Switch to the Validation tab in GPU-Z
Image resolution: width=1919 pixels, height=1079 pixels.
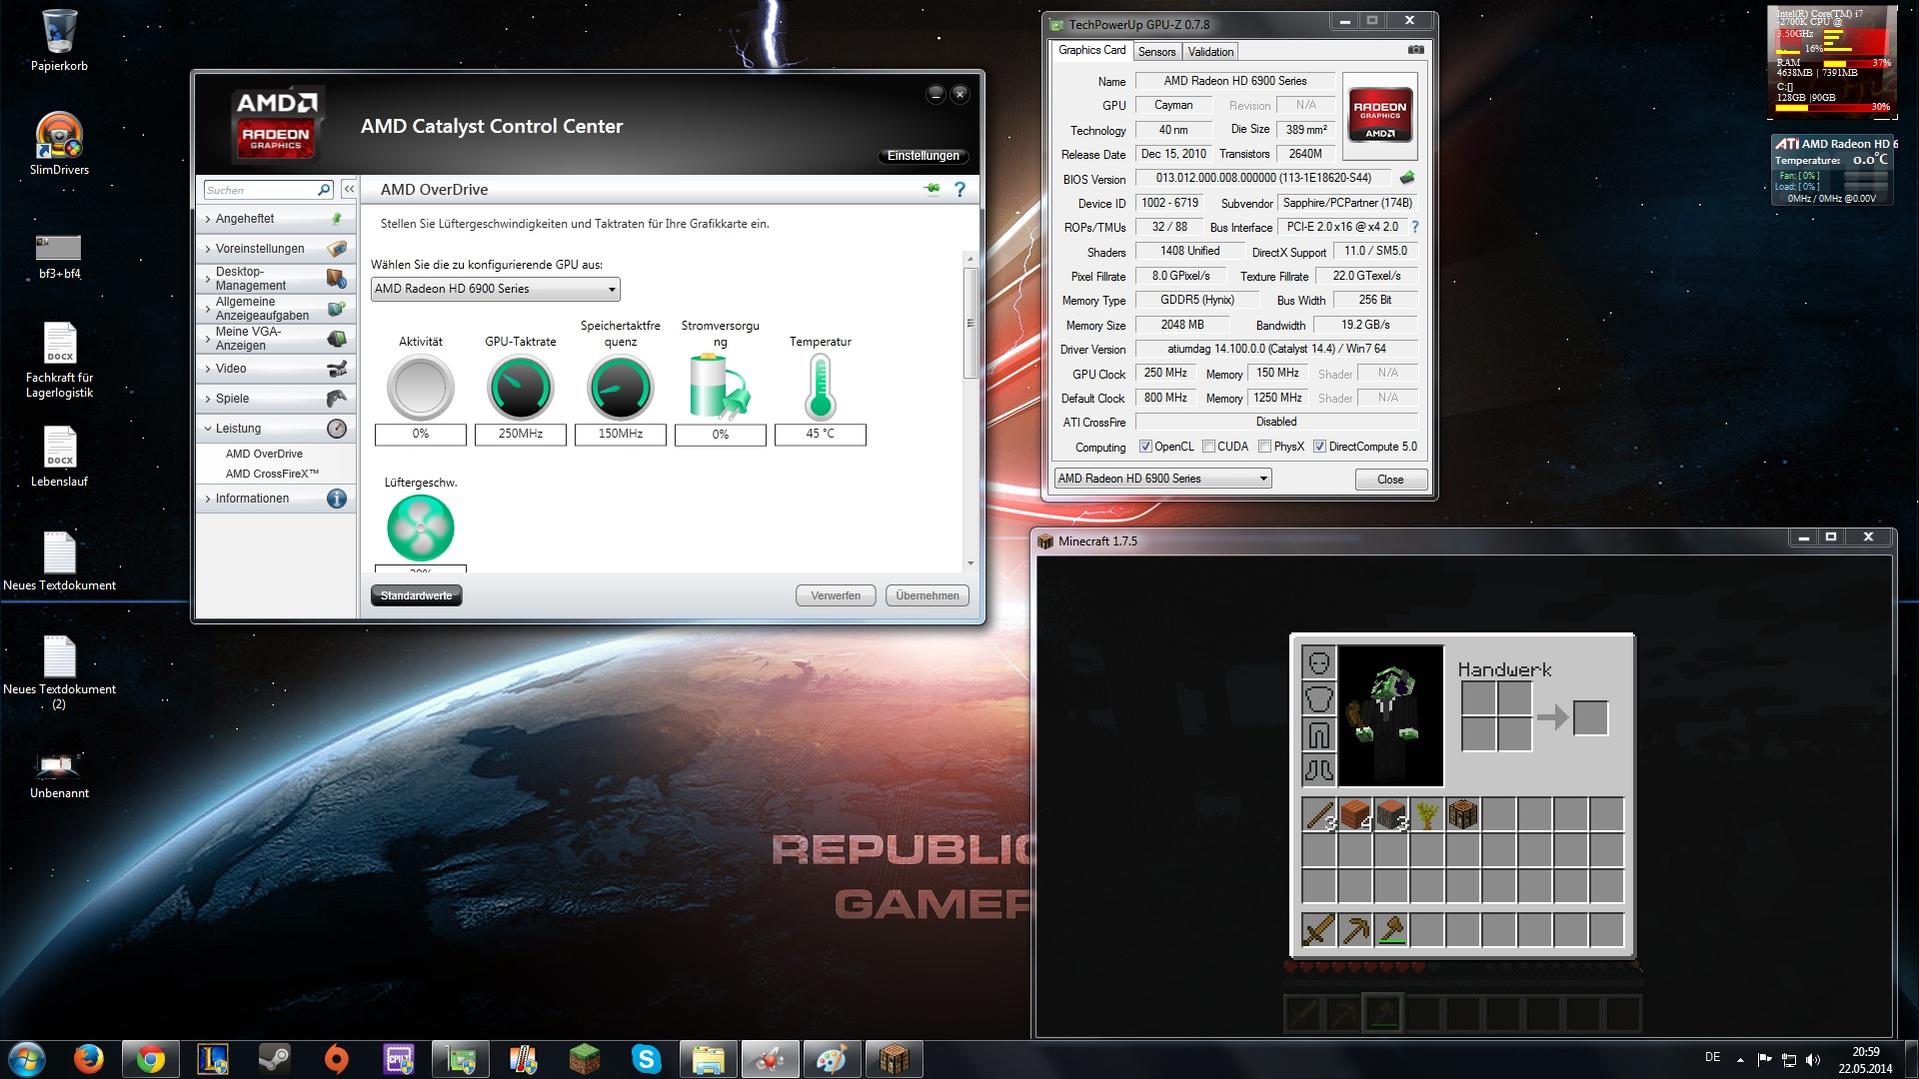point(1210,52)
